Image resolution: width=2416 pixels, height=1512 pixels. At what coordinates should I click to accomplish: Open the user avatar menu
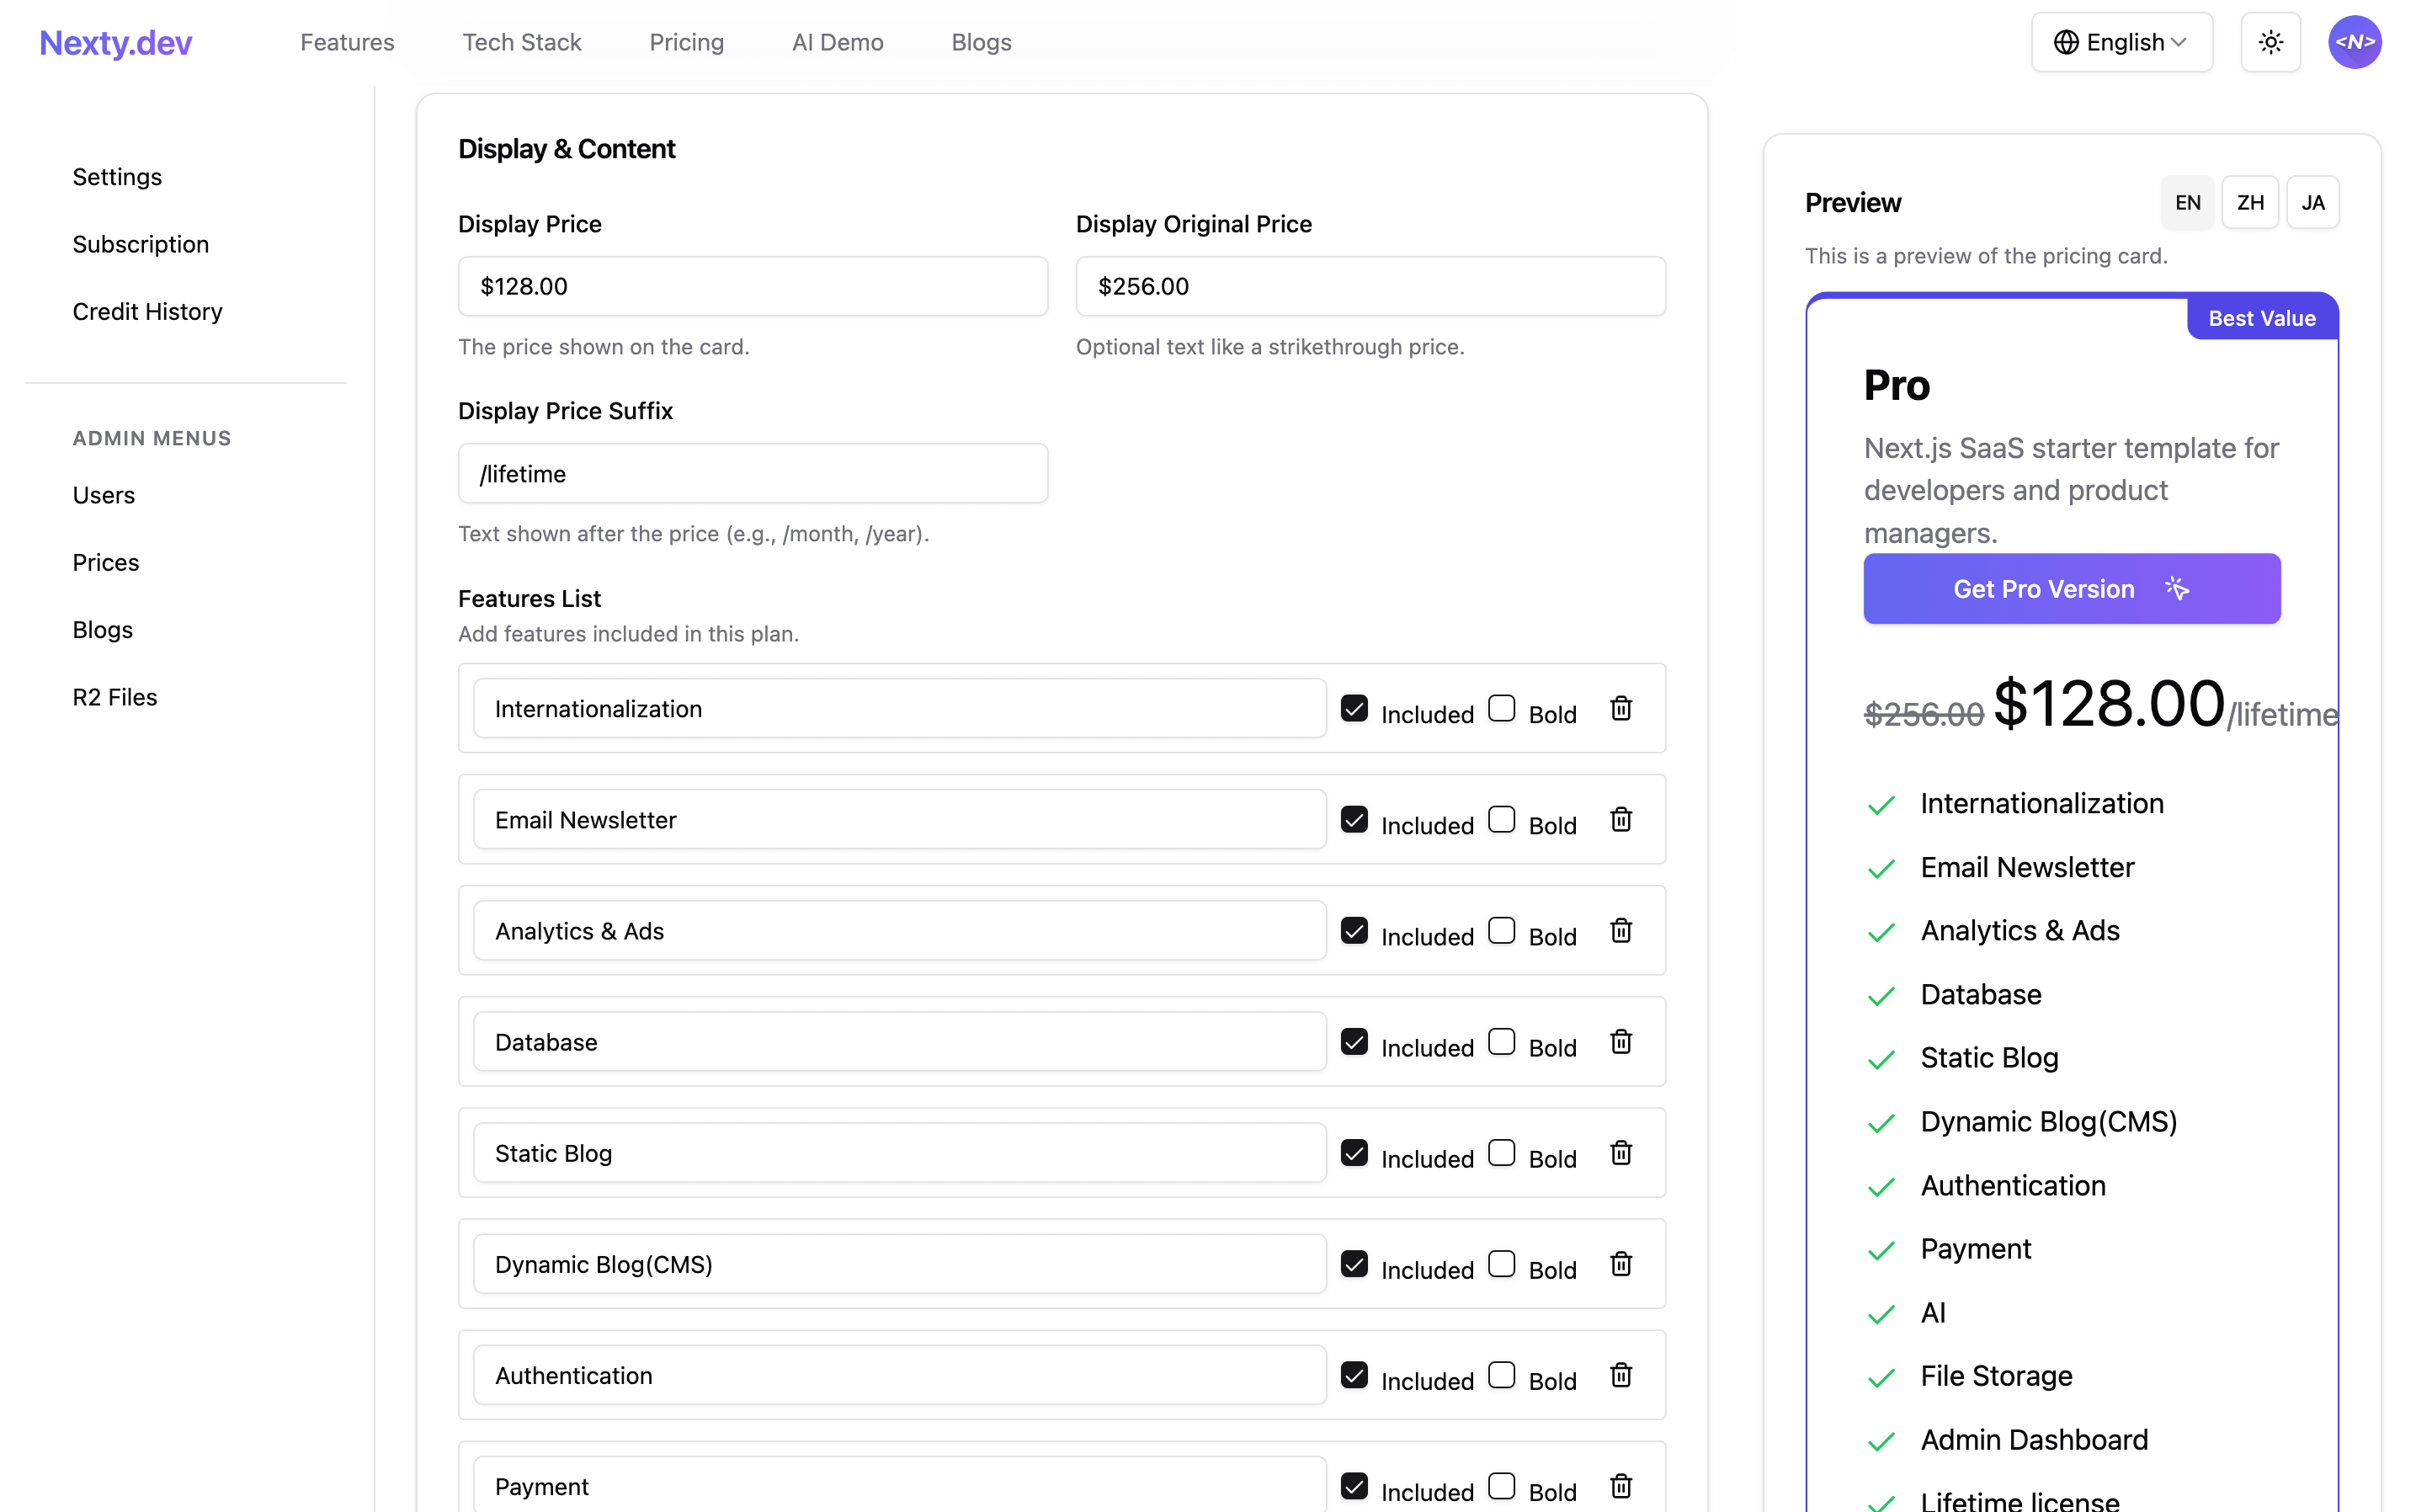pyautogui.click(x=2355, y=42)
